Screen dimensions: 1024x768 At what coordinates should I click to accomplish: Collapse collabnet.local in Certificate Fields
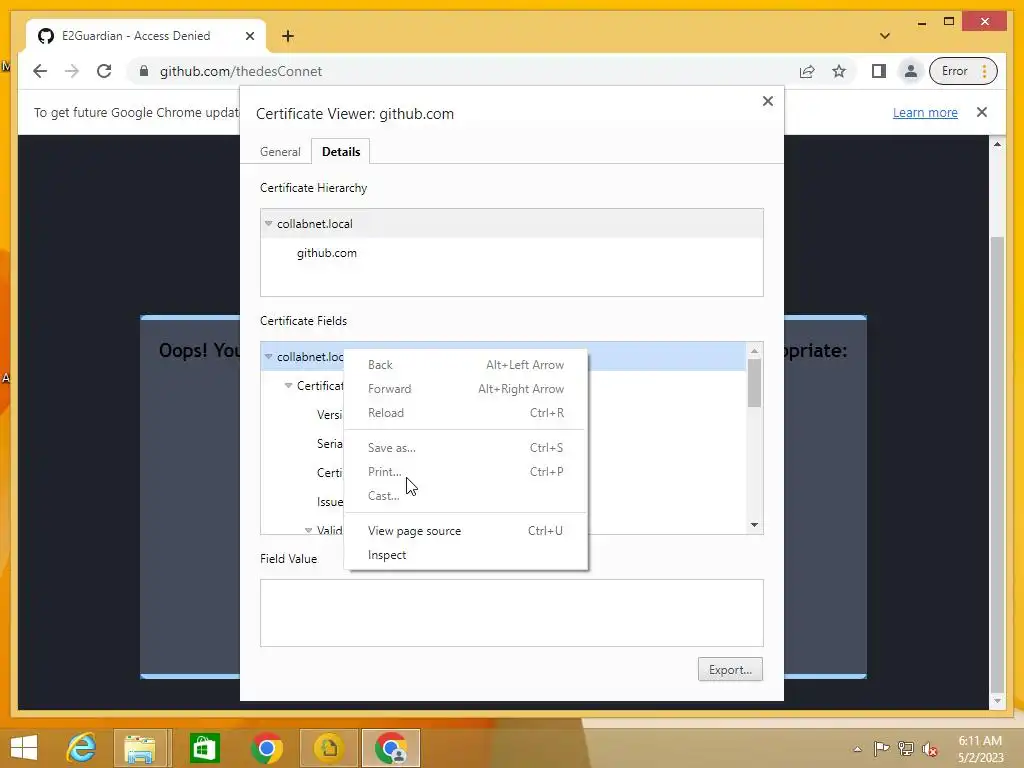[x=268, y=357]
